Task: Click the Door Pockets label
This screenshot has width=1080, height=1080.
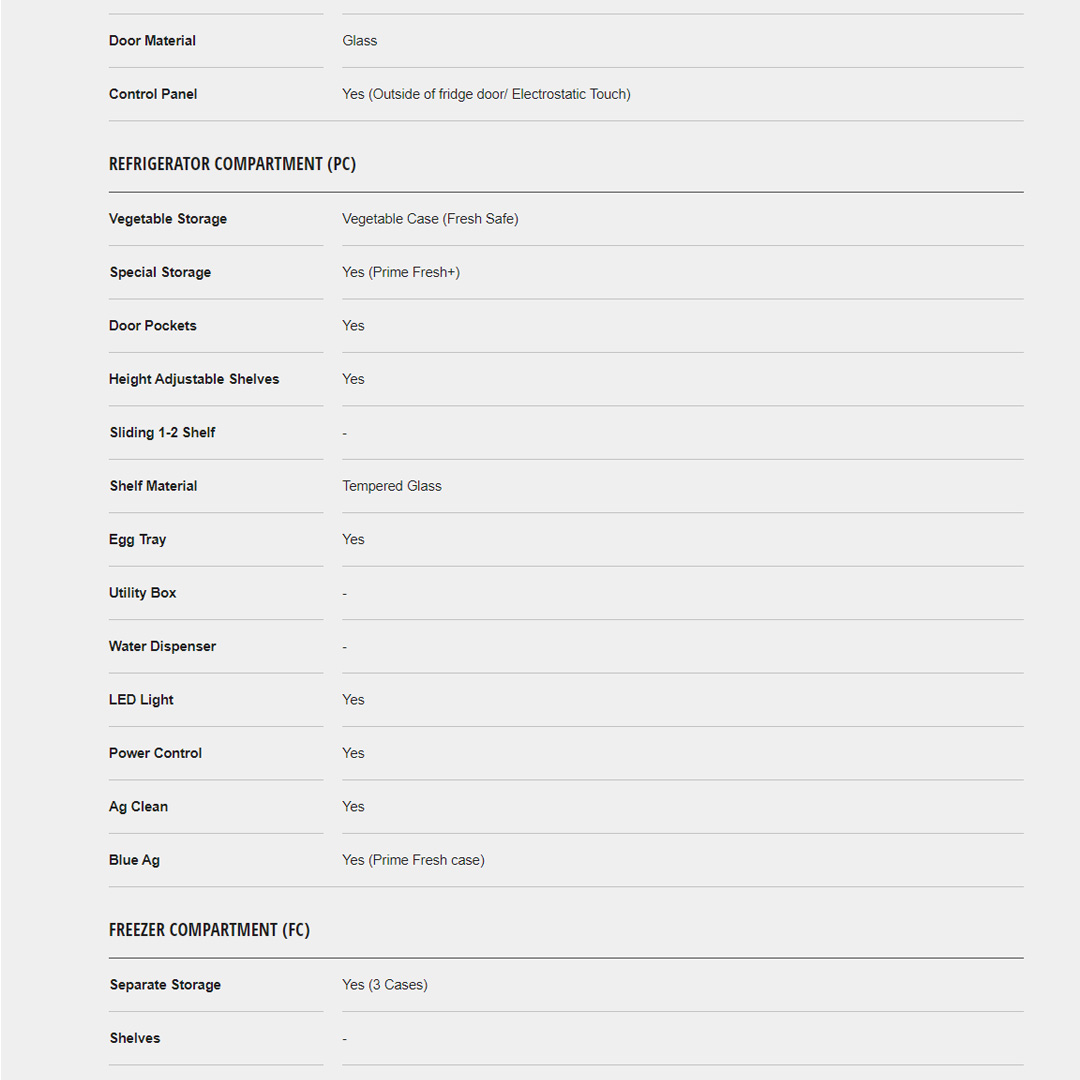Action: point(153,326)
